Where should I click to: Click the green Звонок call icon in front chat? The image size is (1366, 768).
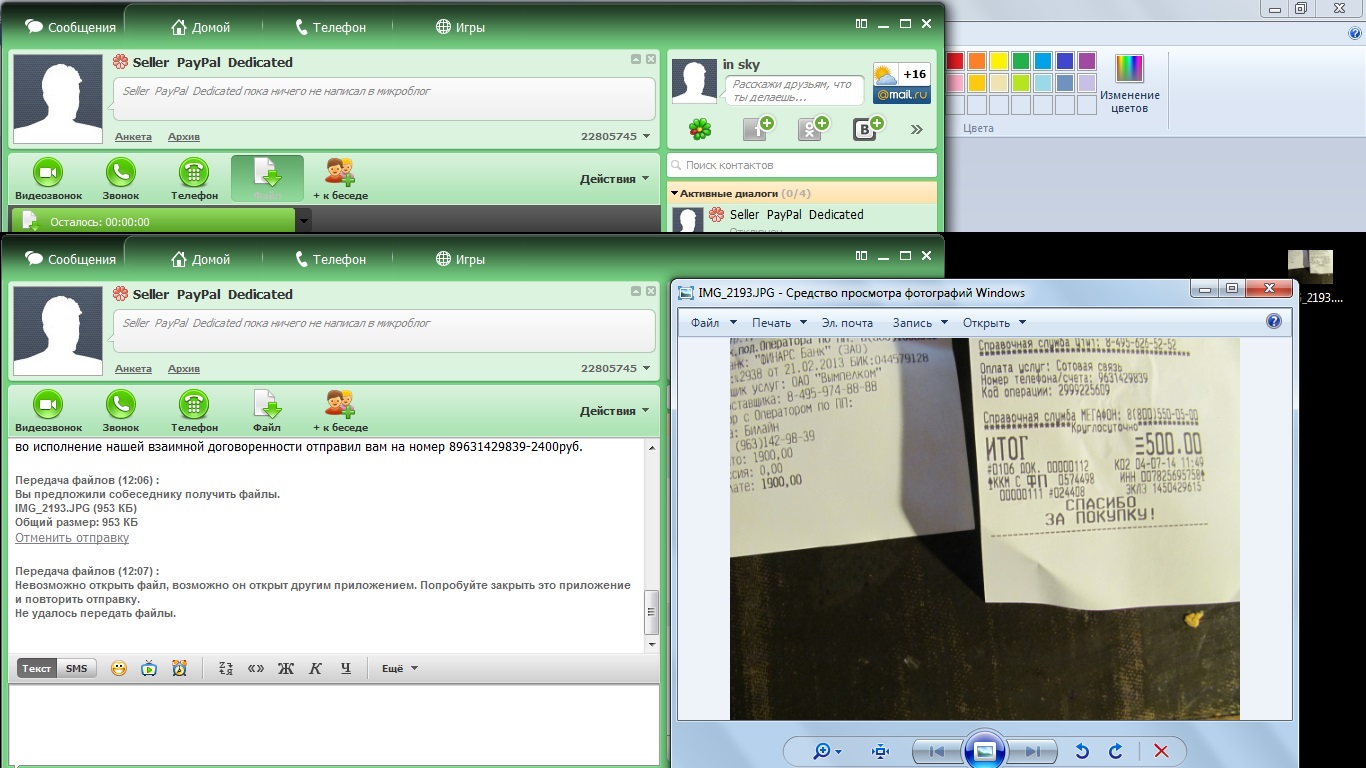[121, 404]
